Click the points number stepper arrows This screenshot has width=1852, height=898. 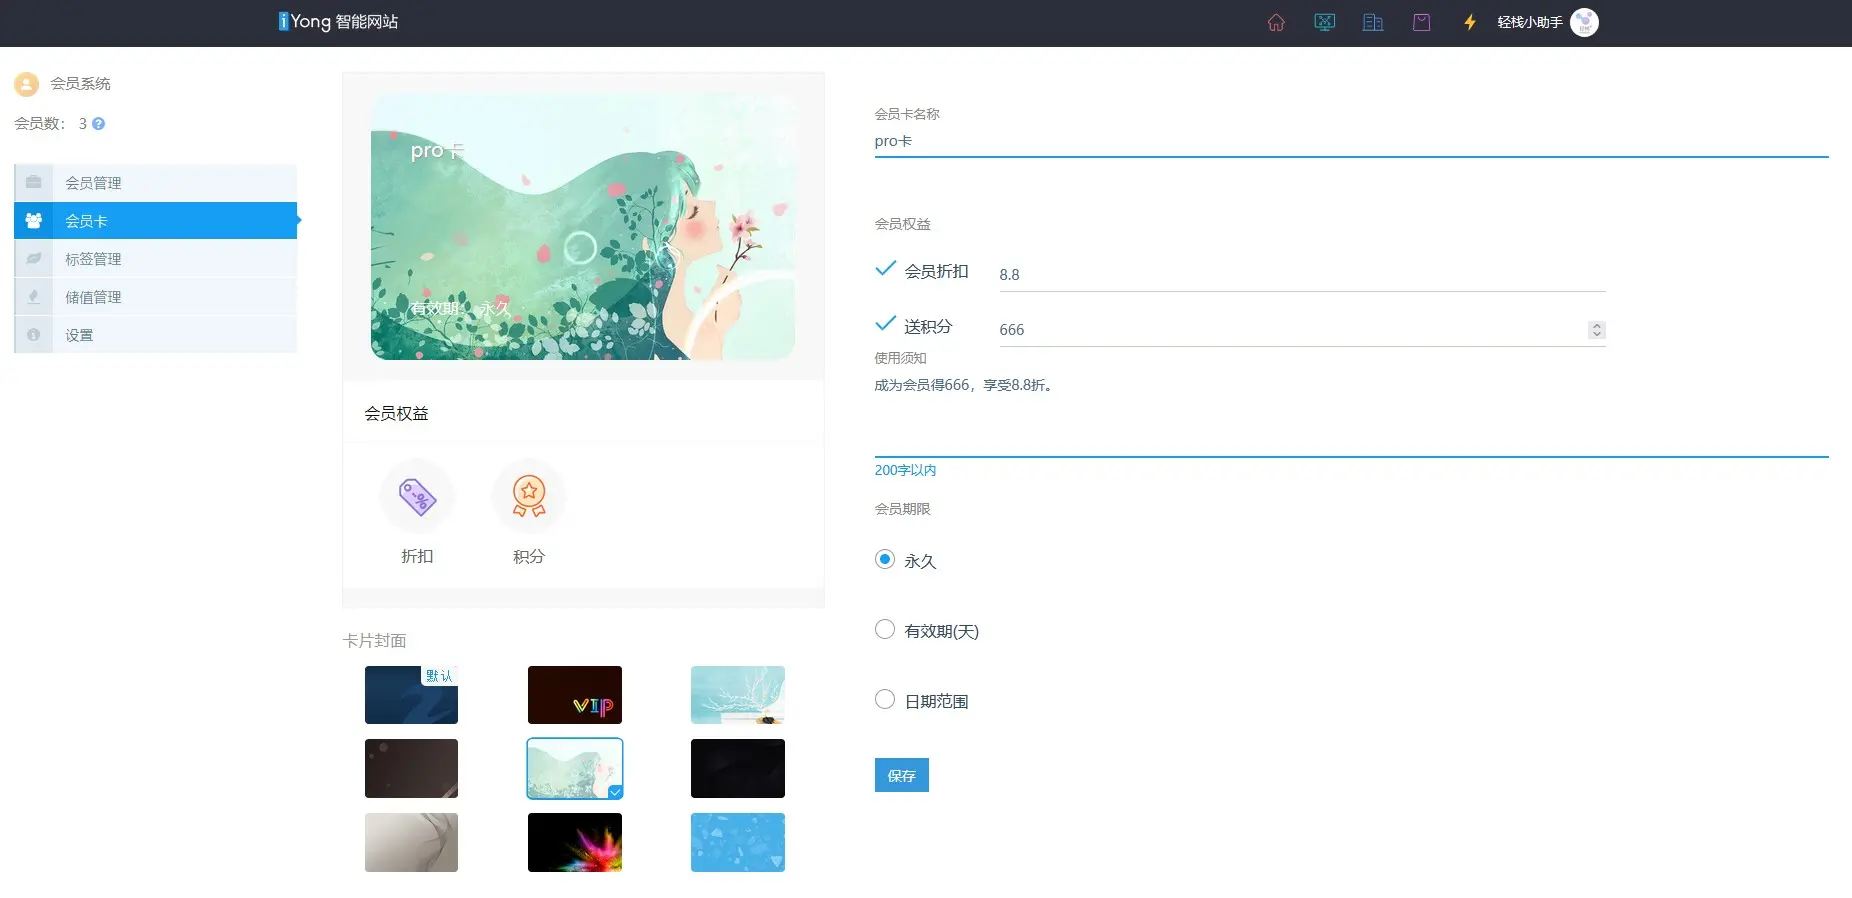(1596, 330)
